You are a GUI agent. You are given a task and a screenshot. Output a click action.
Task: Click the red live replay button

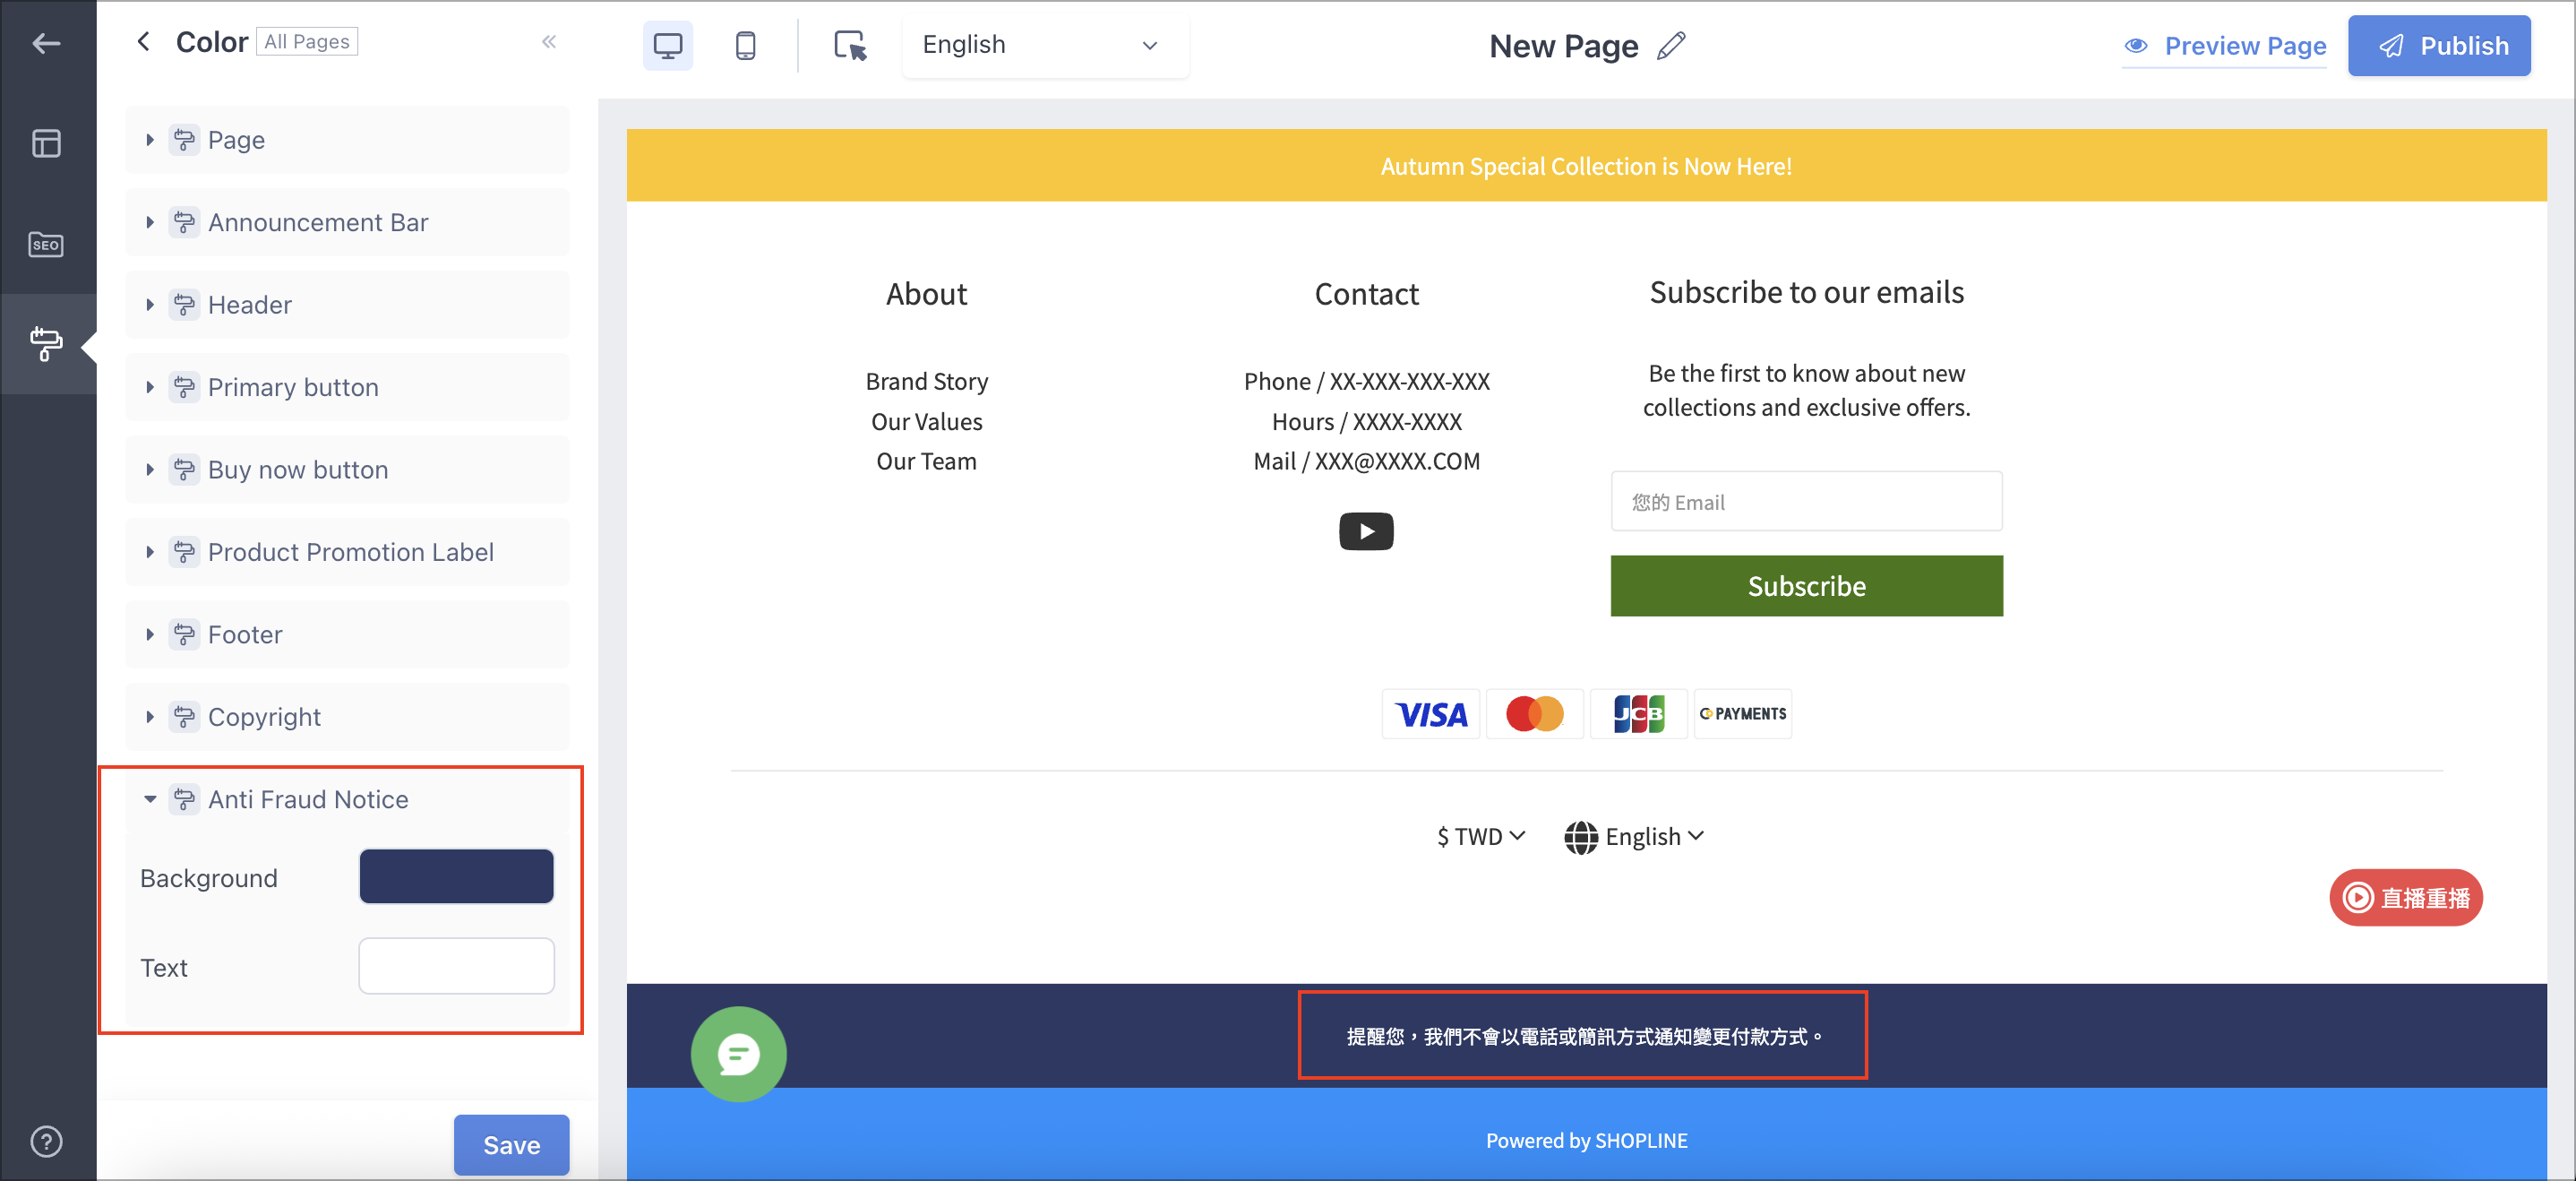pos(2405,897)
